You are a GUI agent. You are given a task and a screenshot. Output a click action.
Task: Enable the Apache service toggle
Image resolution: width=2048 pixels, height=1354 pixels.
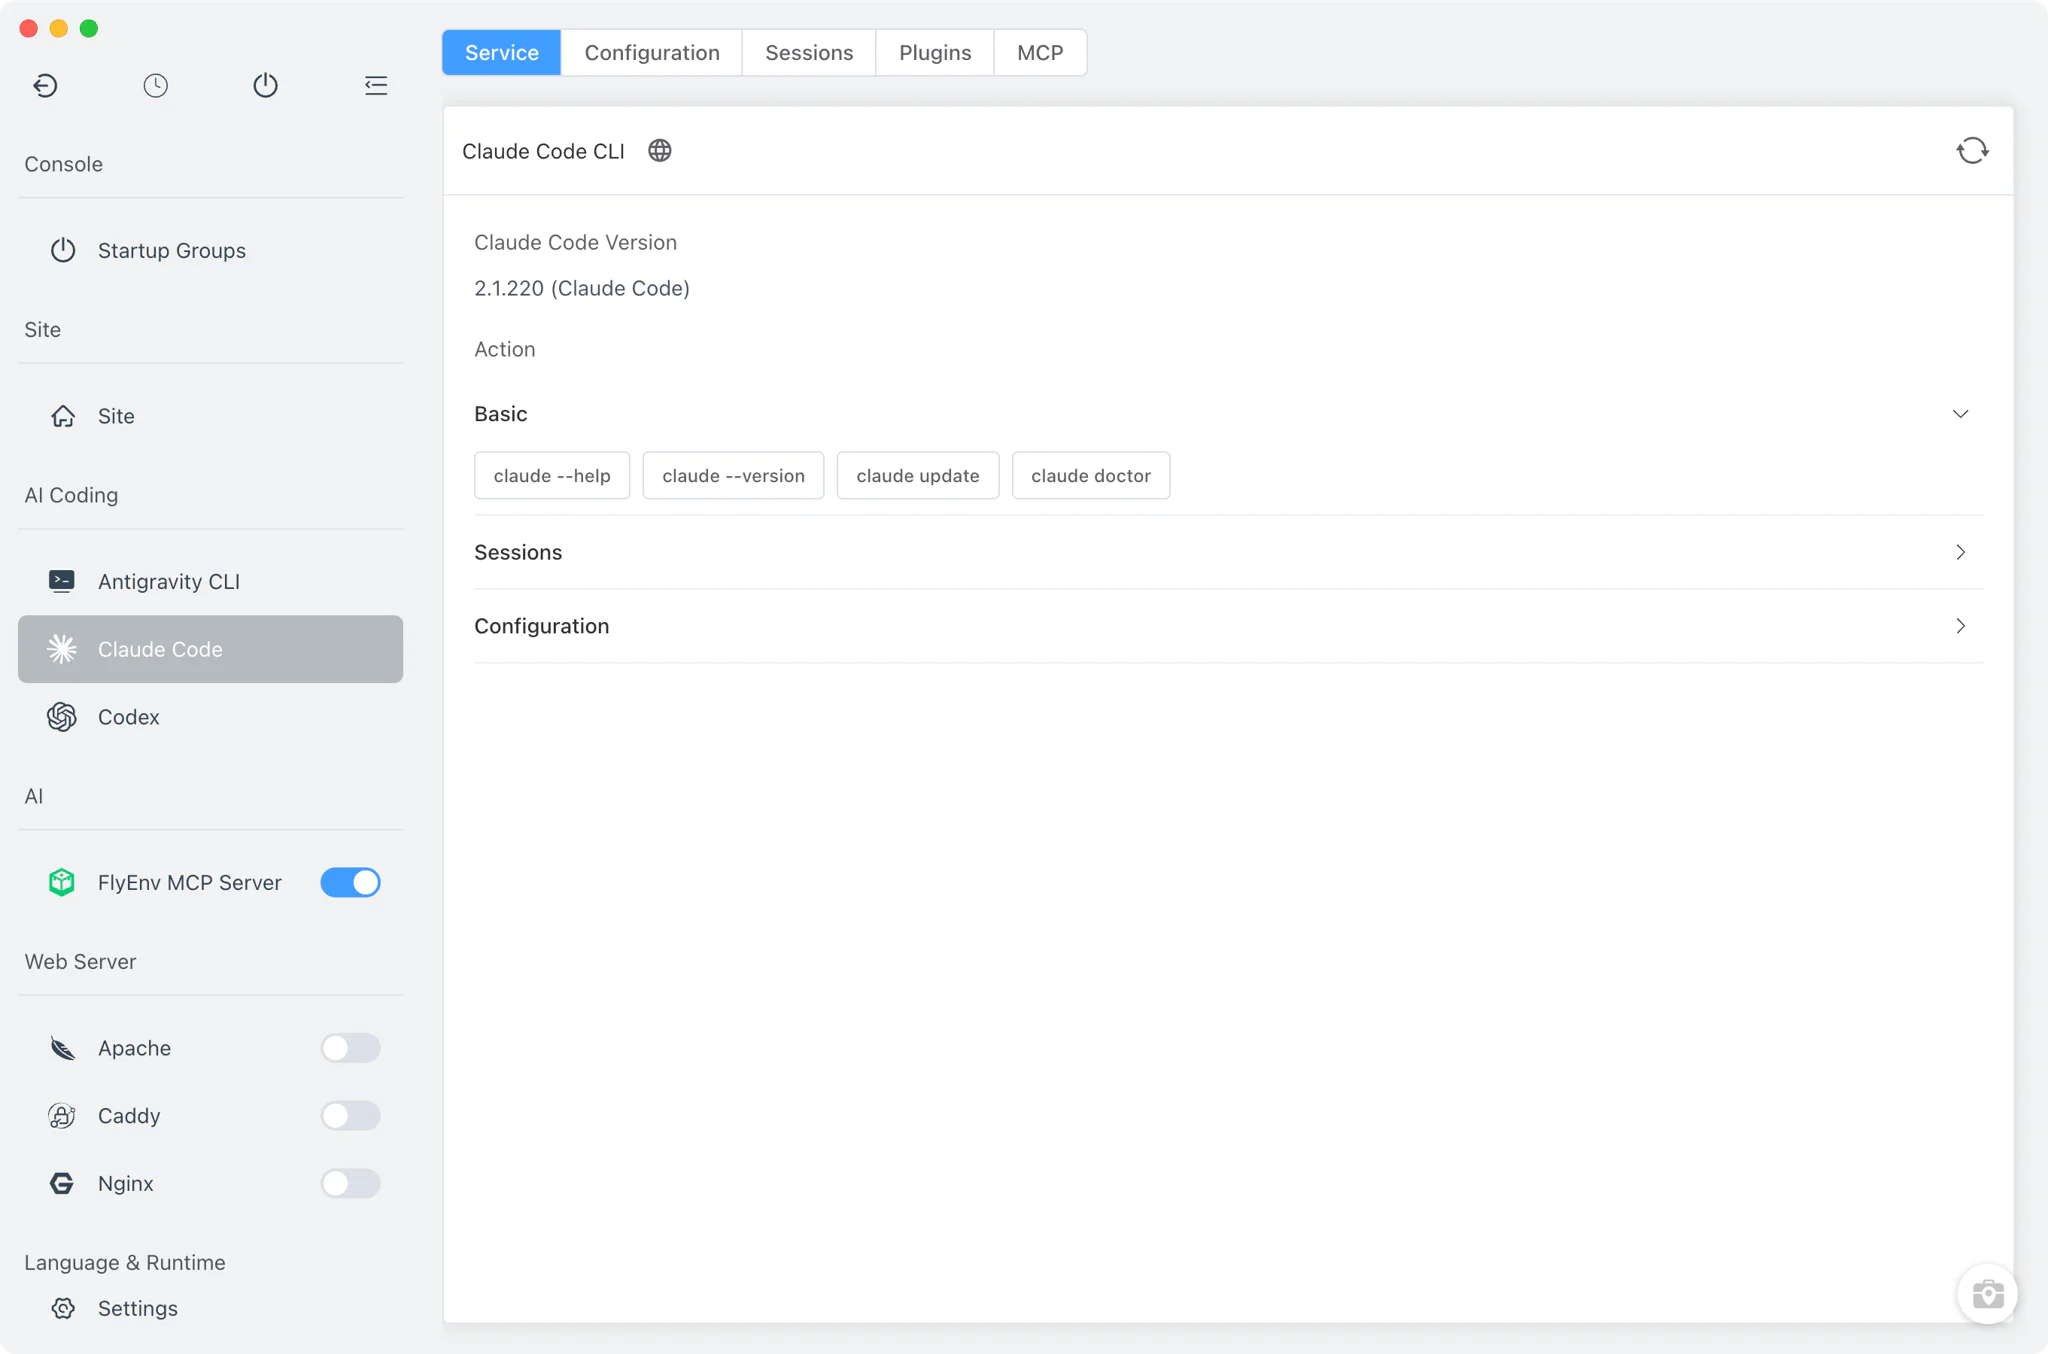(350, 1048)
